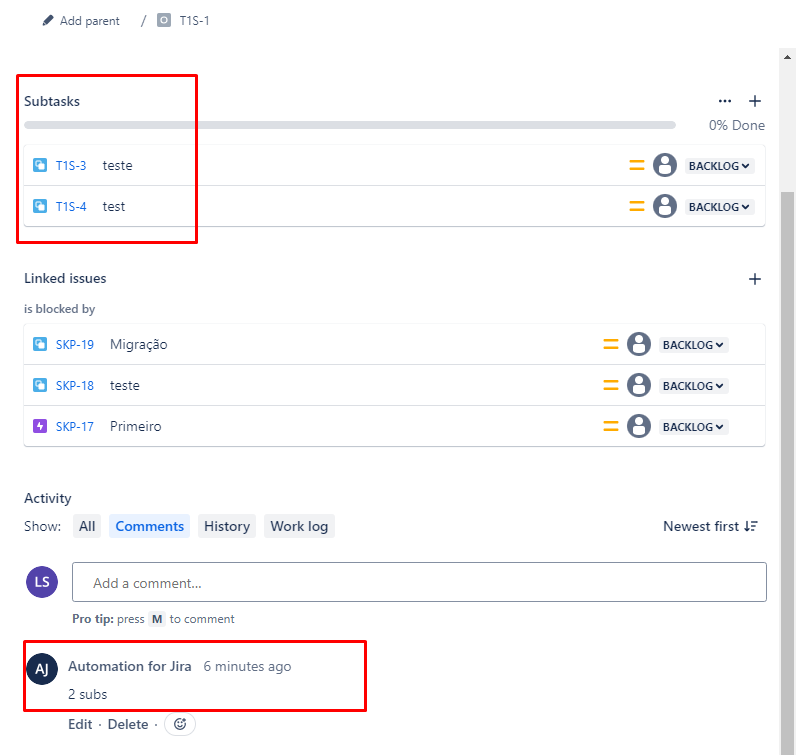This screenshot has height=755, width=800.
Task: Click Automation for Jira author name
Action: point(130,666)
